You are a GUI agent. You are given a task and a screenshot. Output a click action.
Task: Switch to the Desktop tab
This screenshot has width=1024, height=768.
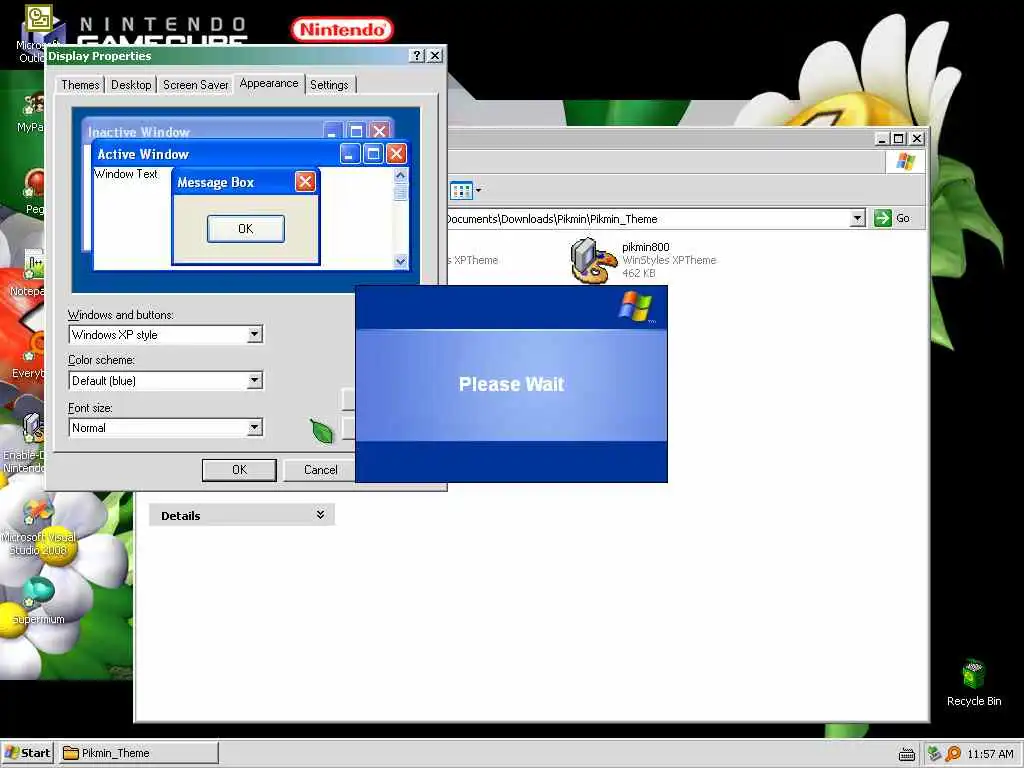[x=131, y=85]
